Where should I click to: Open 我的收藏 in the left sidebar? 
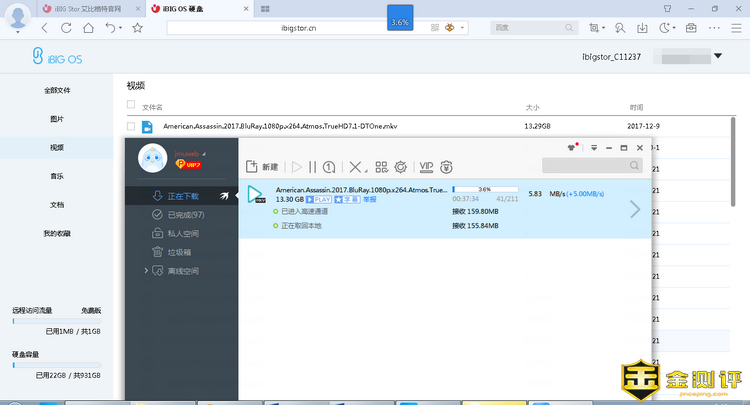57,233
